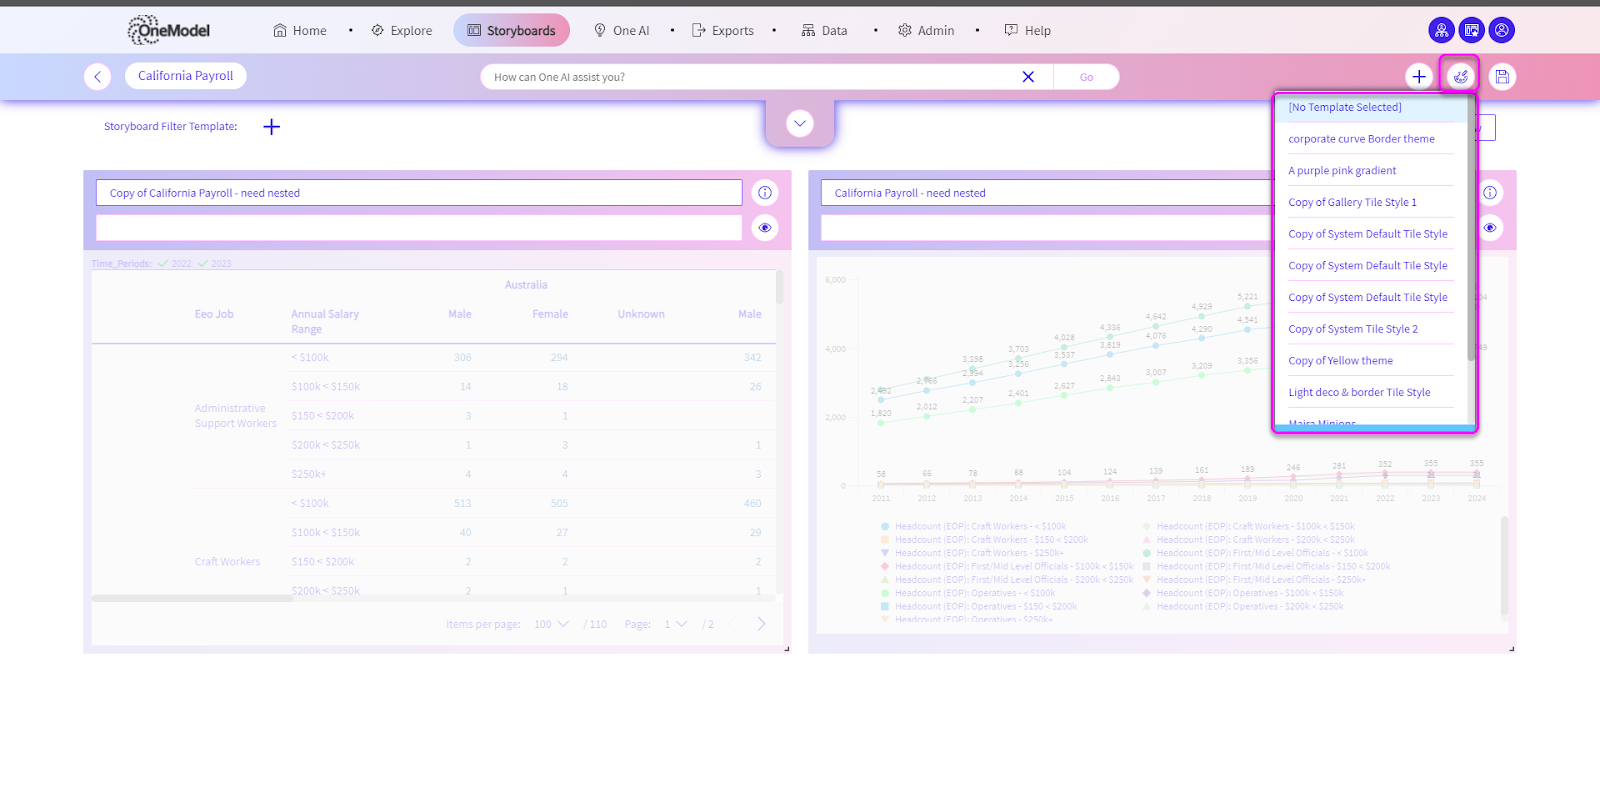Toggle eye visibility on right chart tile
The width and height of the screenshot is (1600, 788).
(x=1490, y=228)
